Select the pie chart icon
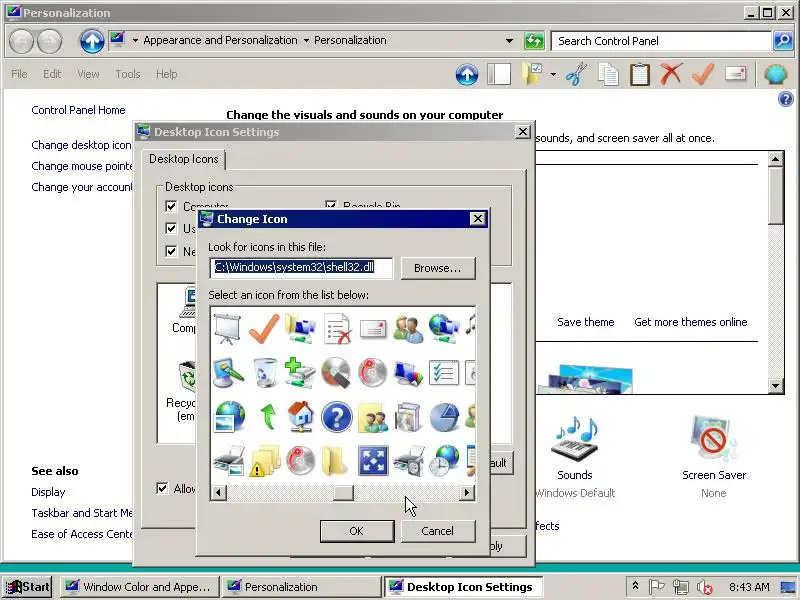 point(444,417)
